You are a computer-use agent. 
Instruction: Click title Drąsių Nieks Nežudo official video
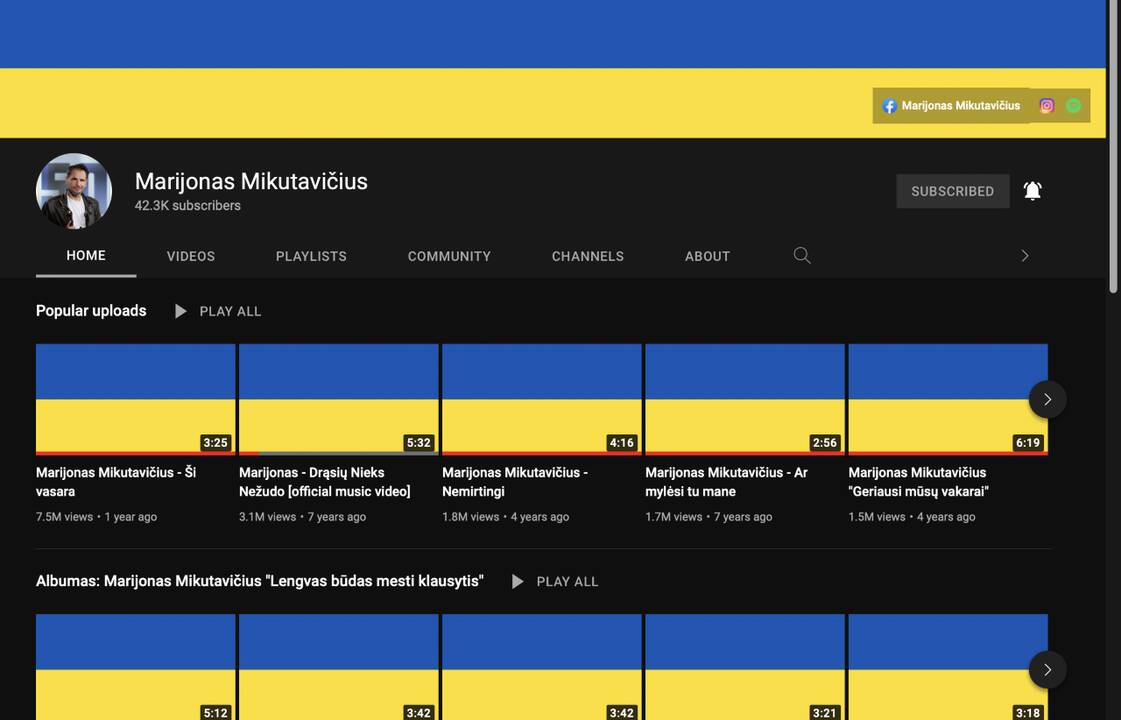[x=325, y=482]
